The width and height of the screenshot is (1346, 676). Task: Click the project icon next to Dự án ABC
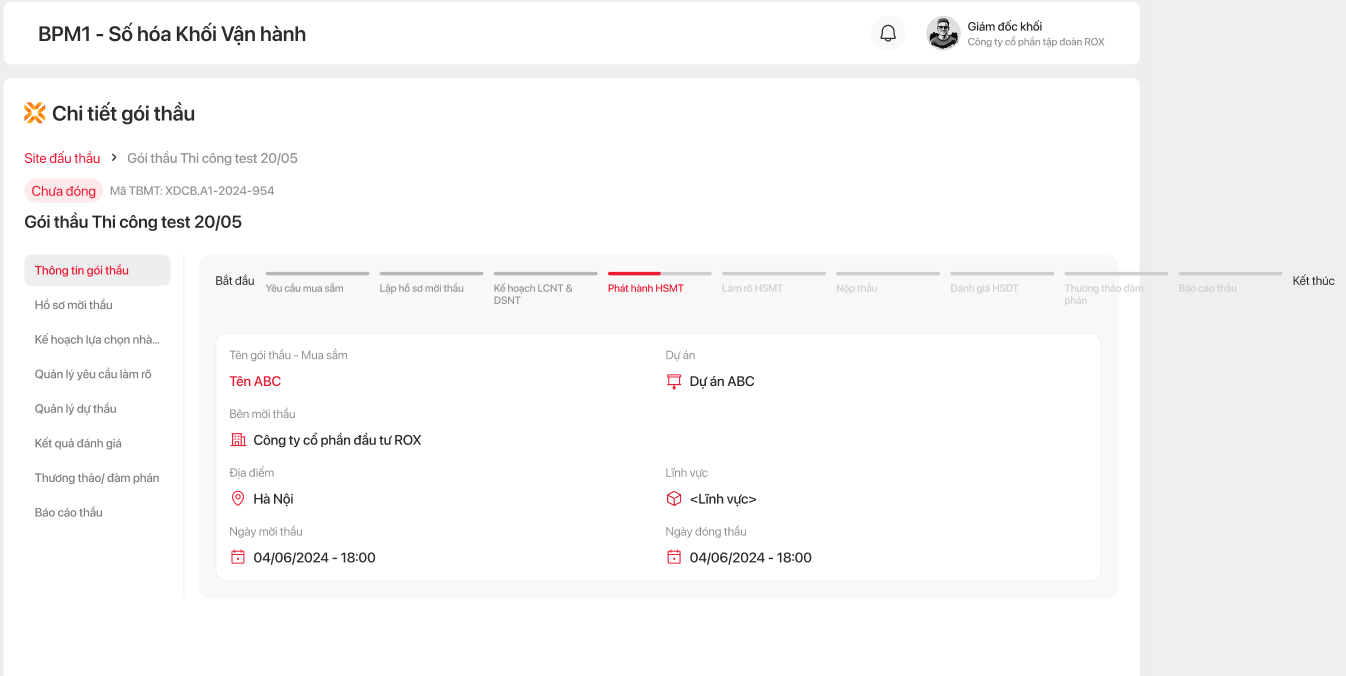point(674,381)
